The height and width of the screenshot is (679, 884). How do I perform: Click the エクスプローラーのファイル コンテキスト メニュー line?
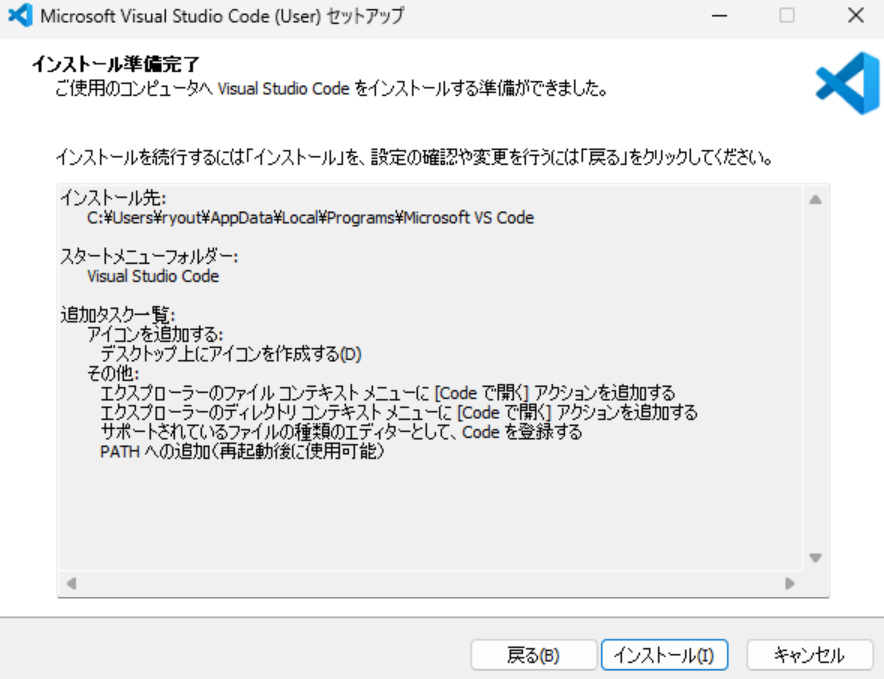tap(387, 392)
